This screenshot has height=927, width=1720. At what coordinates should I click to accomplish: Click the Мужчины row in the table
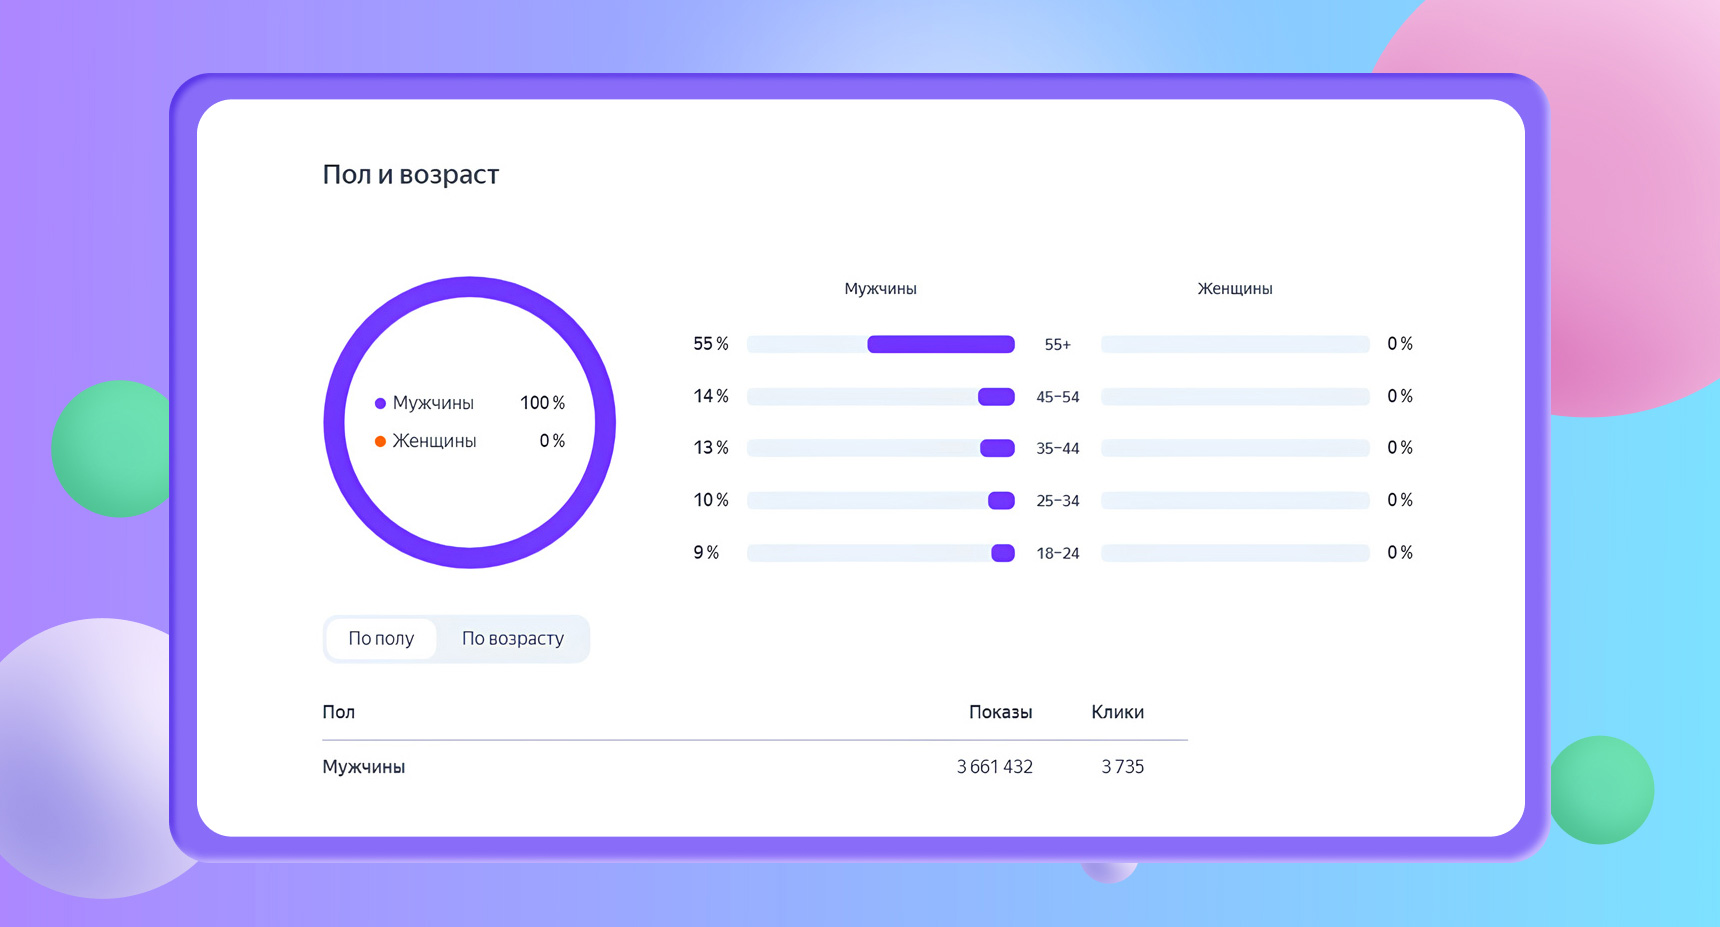755,767
